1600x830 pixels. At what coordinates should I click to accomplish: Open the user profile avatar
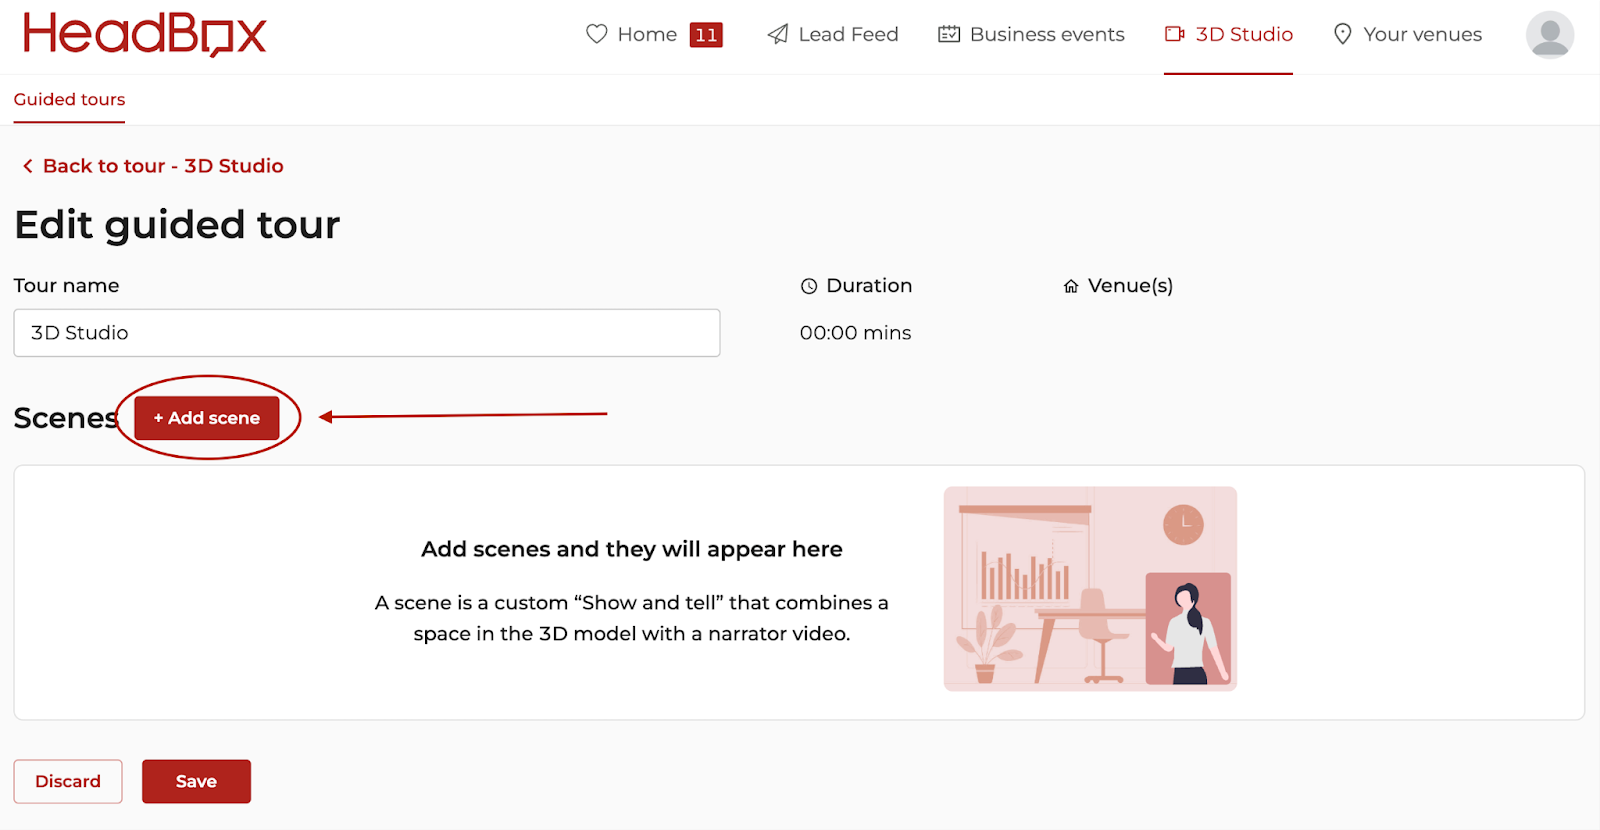[x=1550, y=35]
